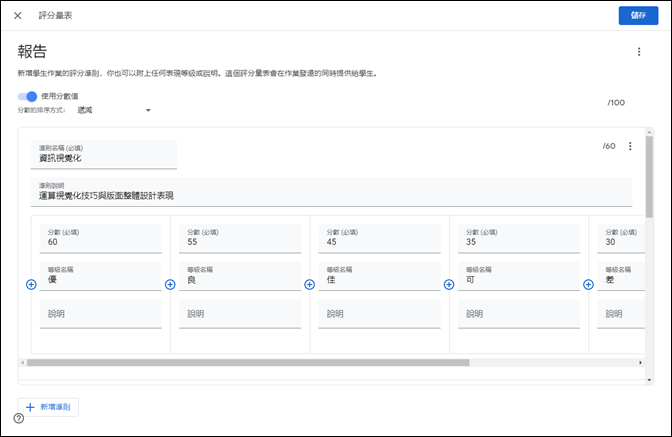672x437 pixels.
Task: Click the points field showing 30
Action: tap(621, 238)
